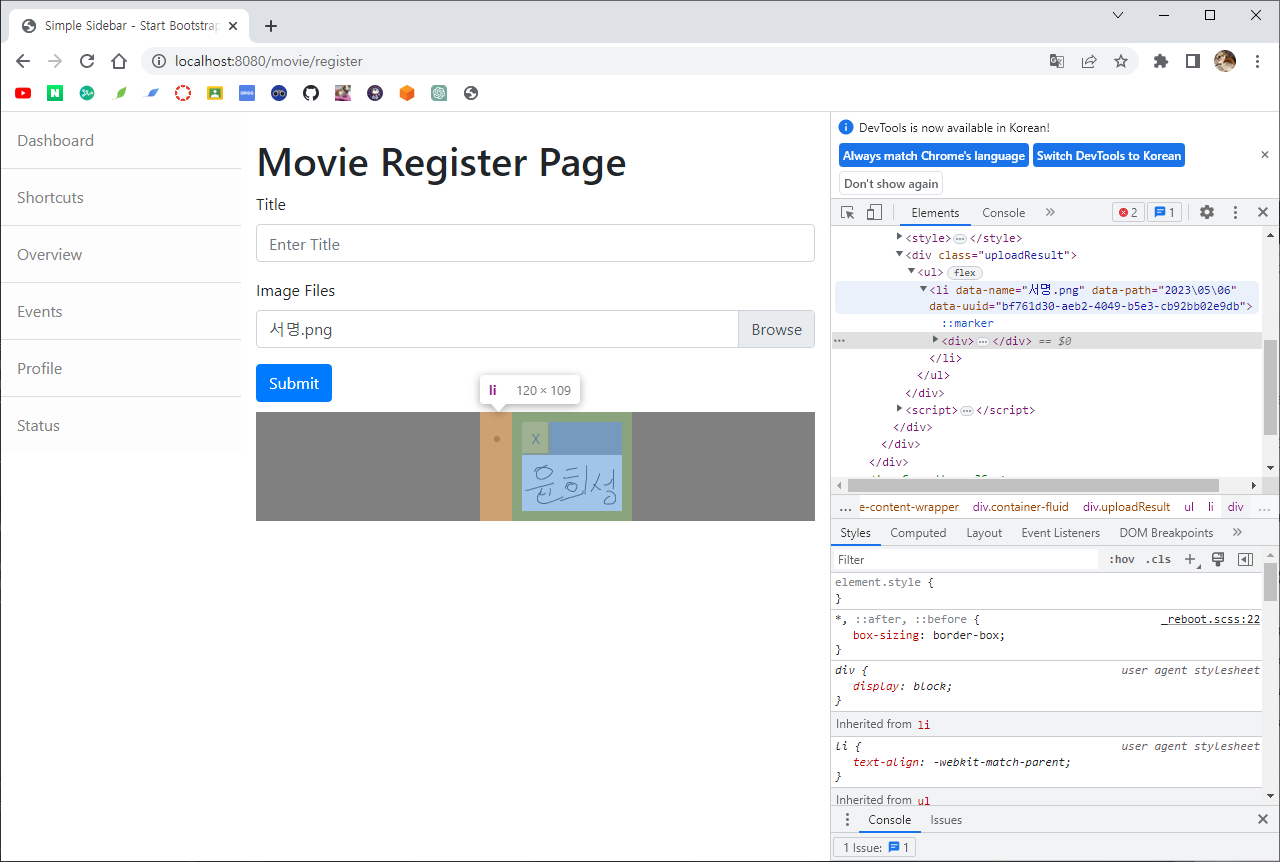Activate the DevTools inspect element picker
This screenshot has width=1280, height=862.
[848, 212]
